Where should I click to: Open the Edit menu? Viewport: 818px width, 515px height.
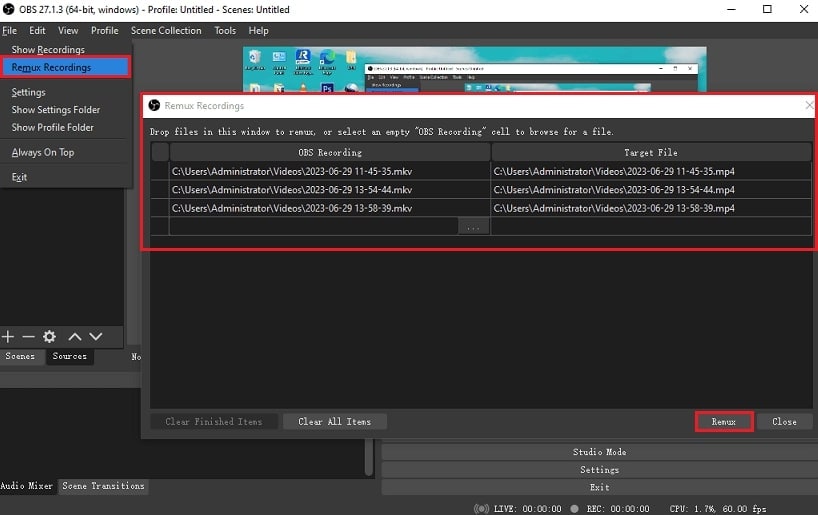click(x=37, y=31)
